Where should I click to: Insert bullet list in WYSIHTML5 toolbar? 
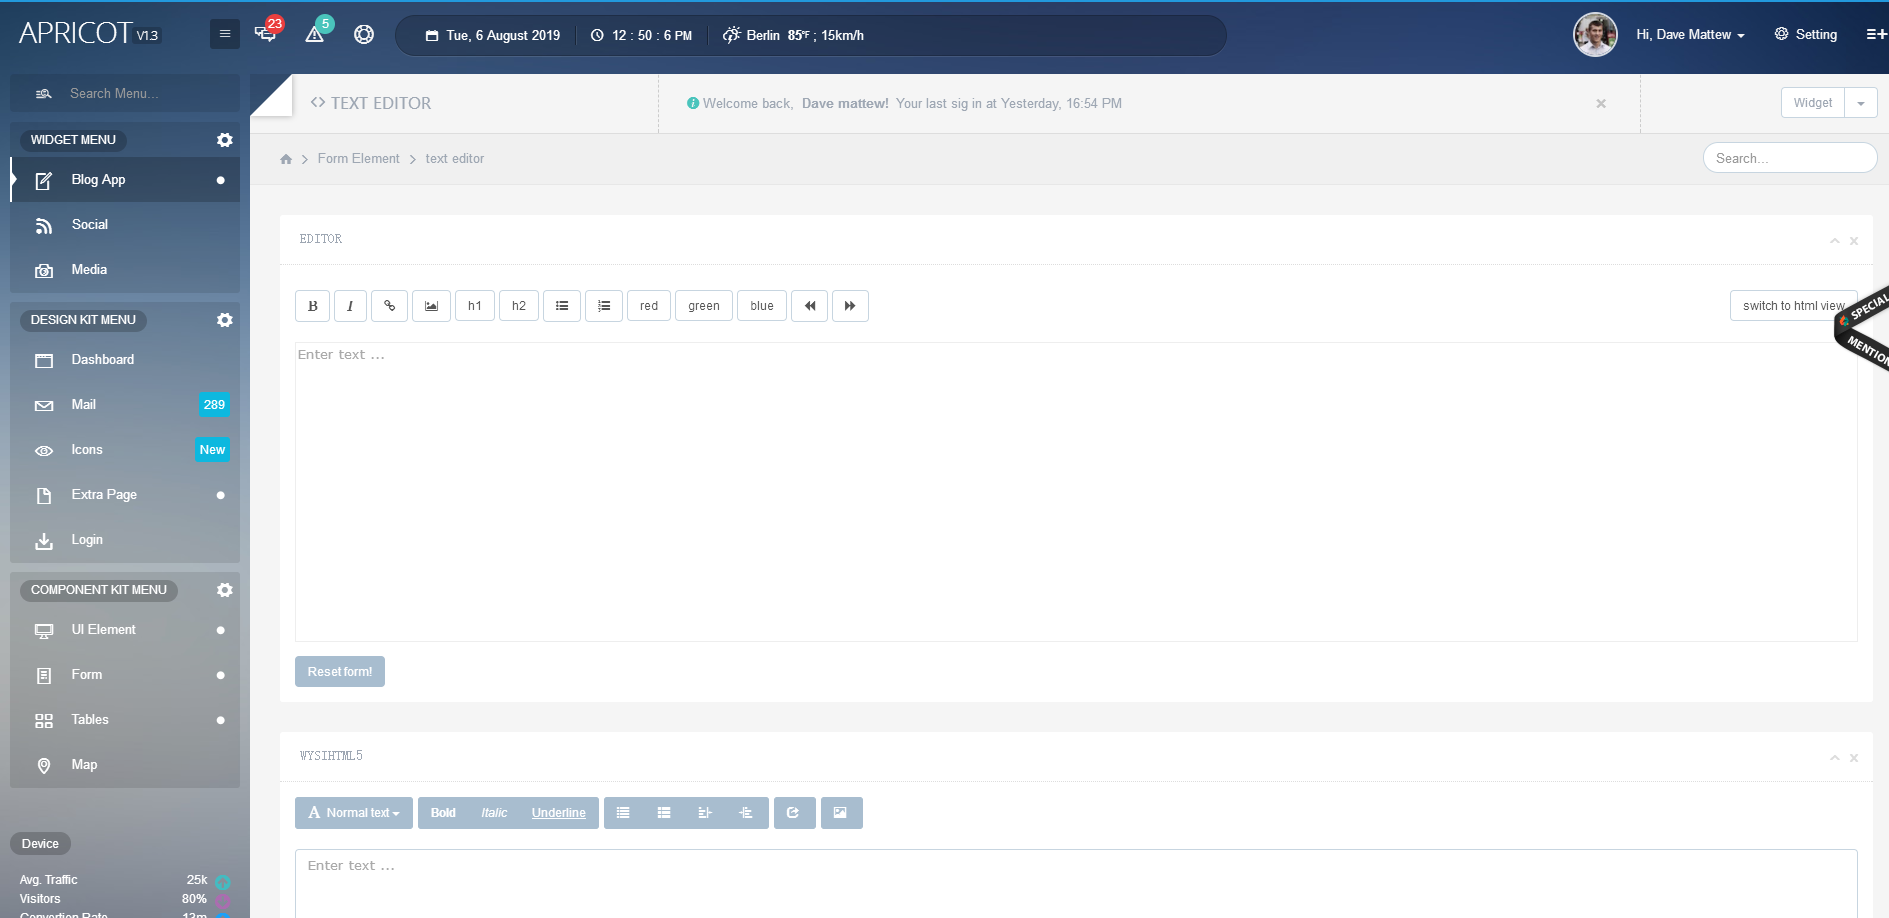click(x=623, y=813)
